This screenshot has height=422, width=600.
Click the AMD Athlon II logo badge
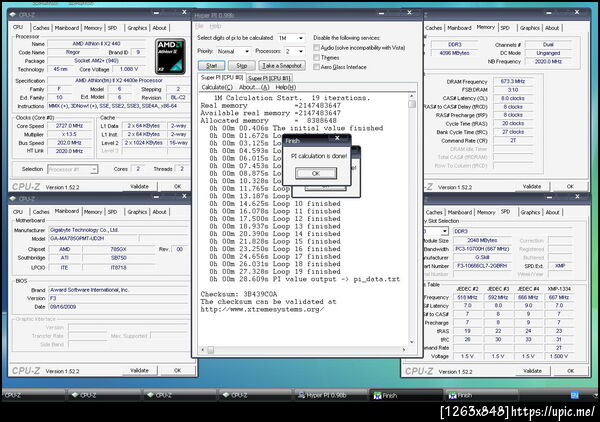tap(170, 56)
